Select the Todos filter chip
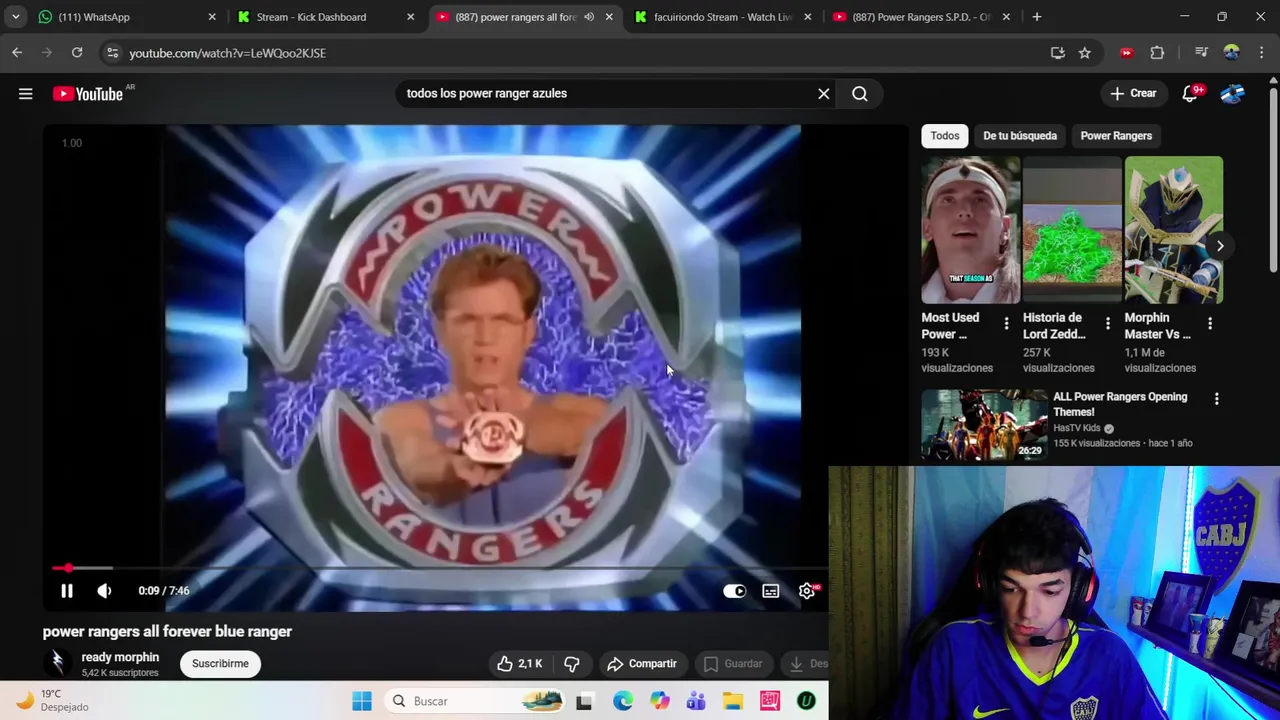This screenshot has height=720, width=1280. (x=945, y=136)
